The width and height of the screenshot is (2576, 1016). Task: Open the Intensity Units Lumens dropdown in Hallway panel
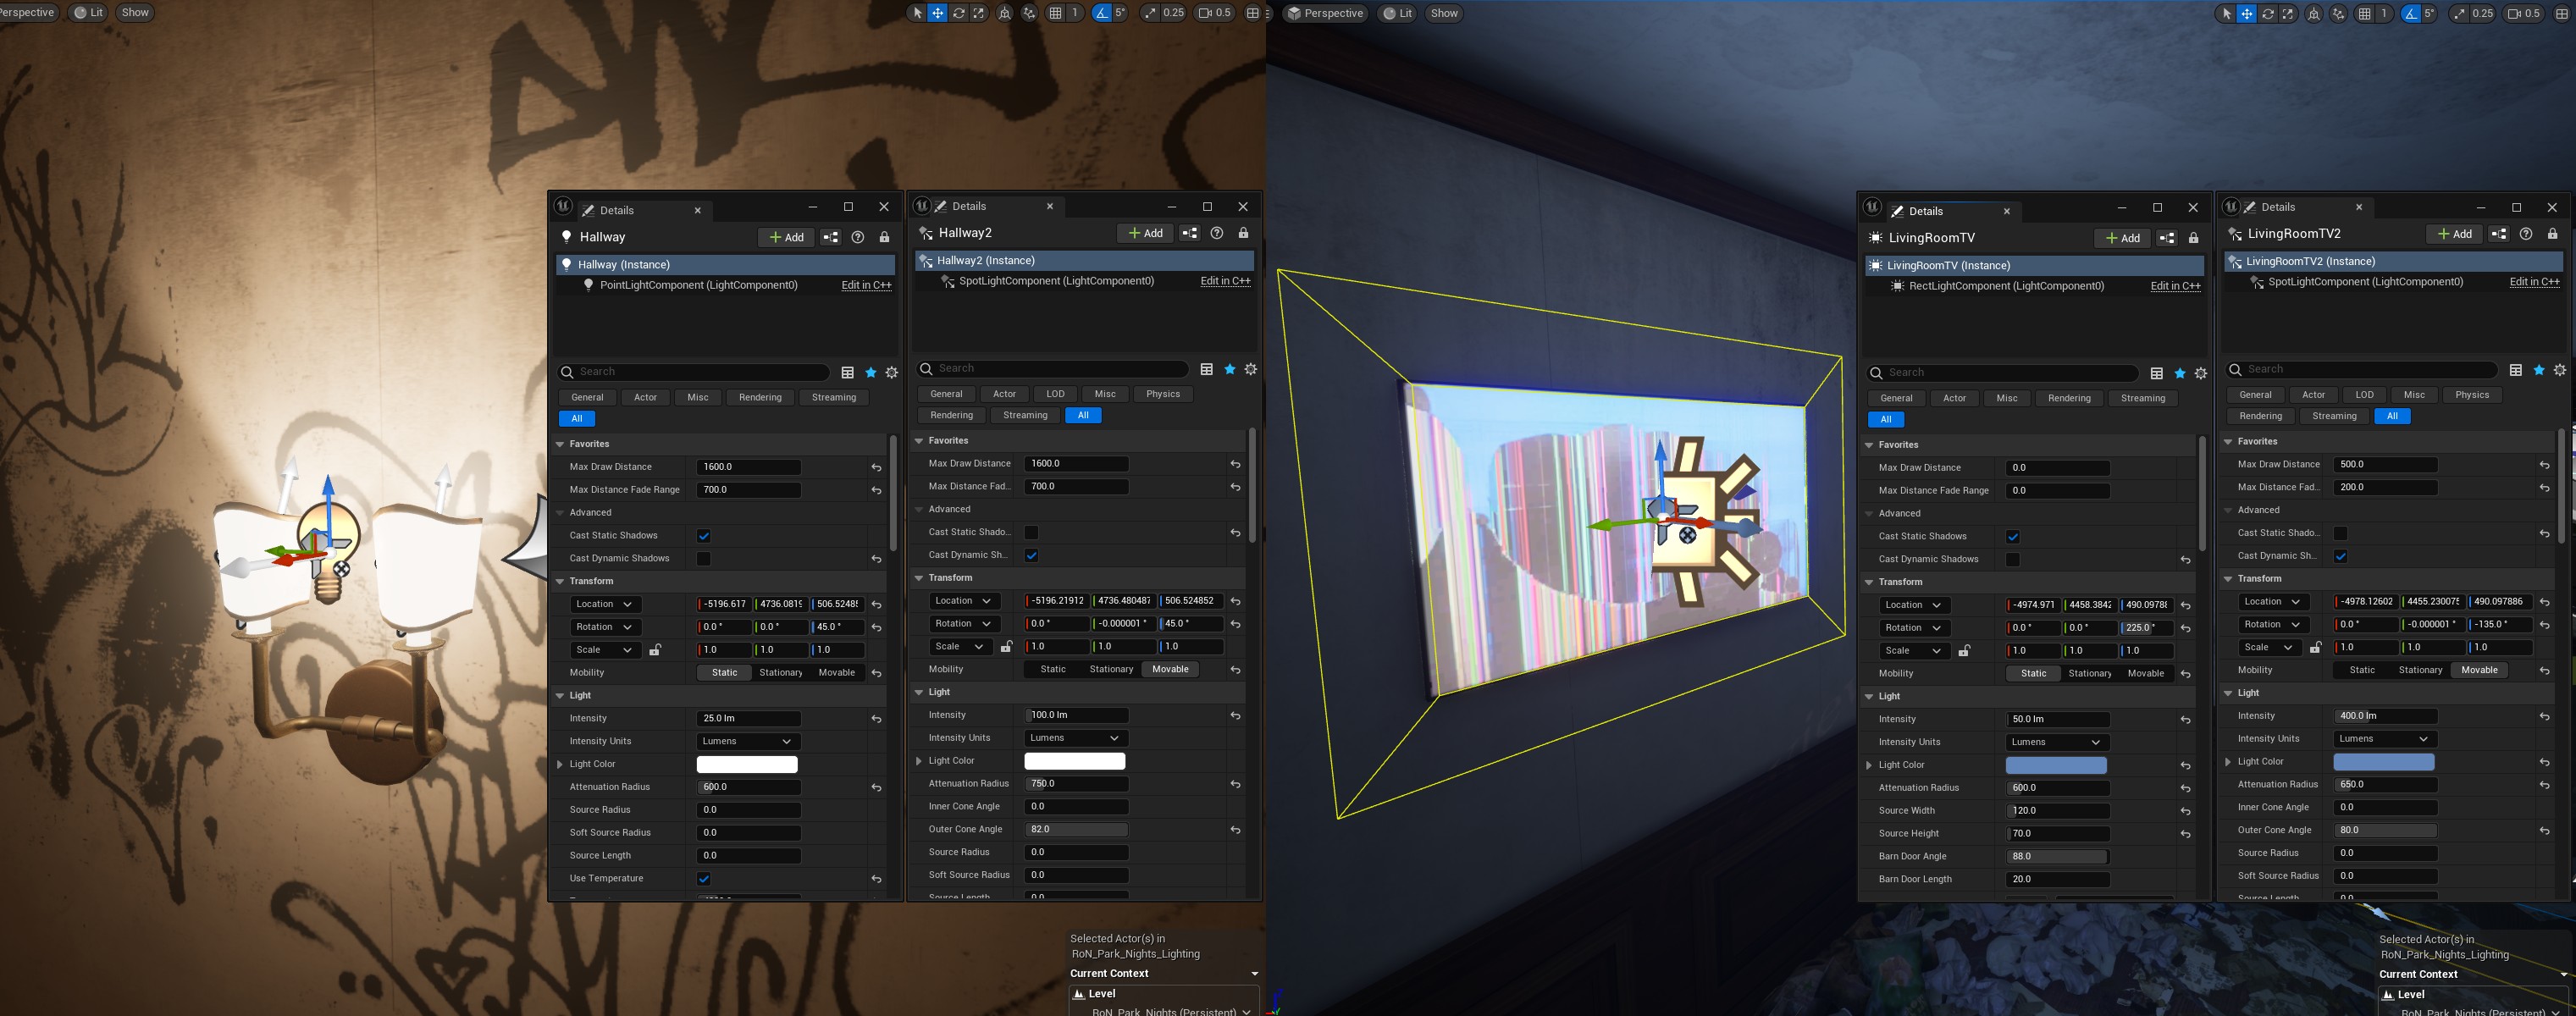tap(746, 741)
